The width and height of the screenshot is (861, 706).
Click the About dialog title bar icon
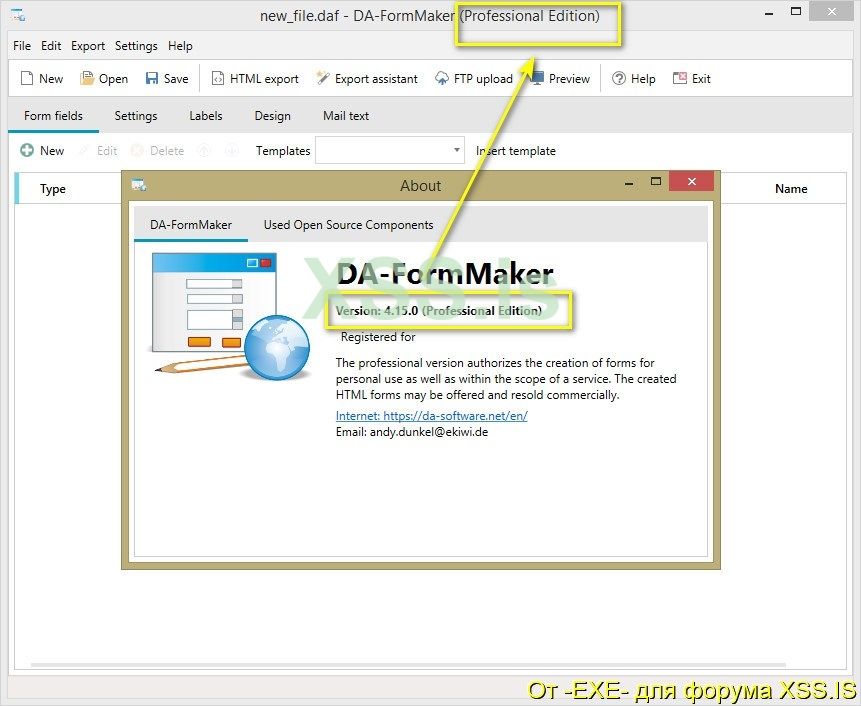pos(139,185)
